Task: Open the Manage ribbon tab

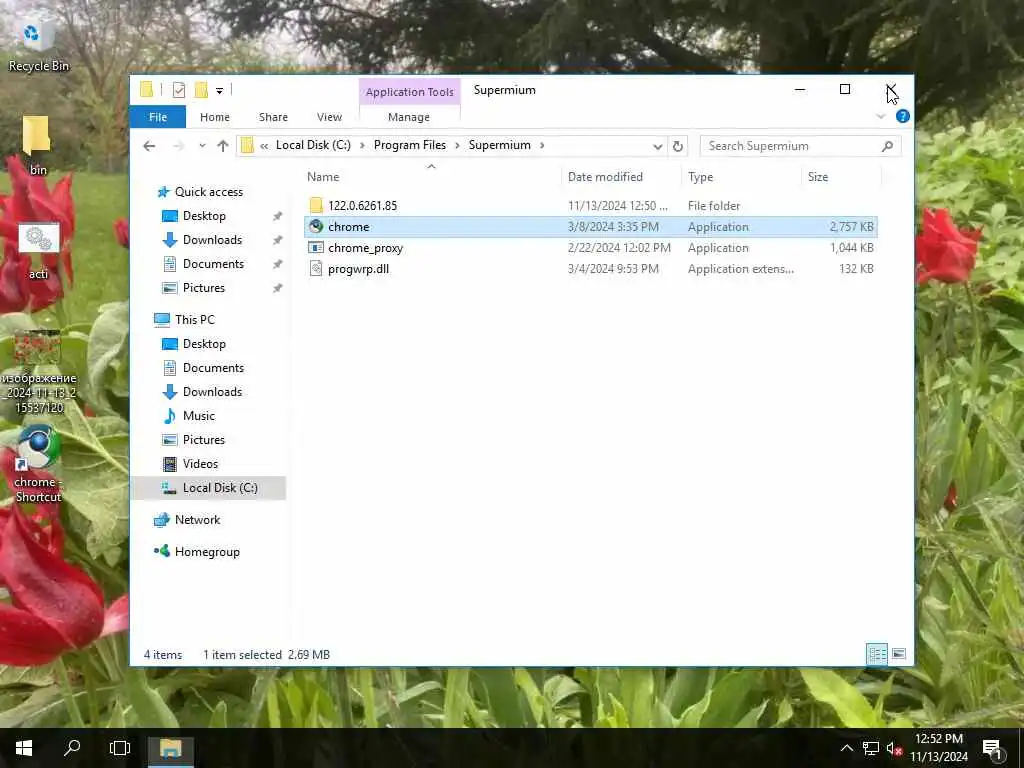Action: click(409, 117)
